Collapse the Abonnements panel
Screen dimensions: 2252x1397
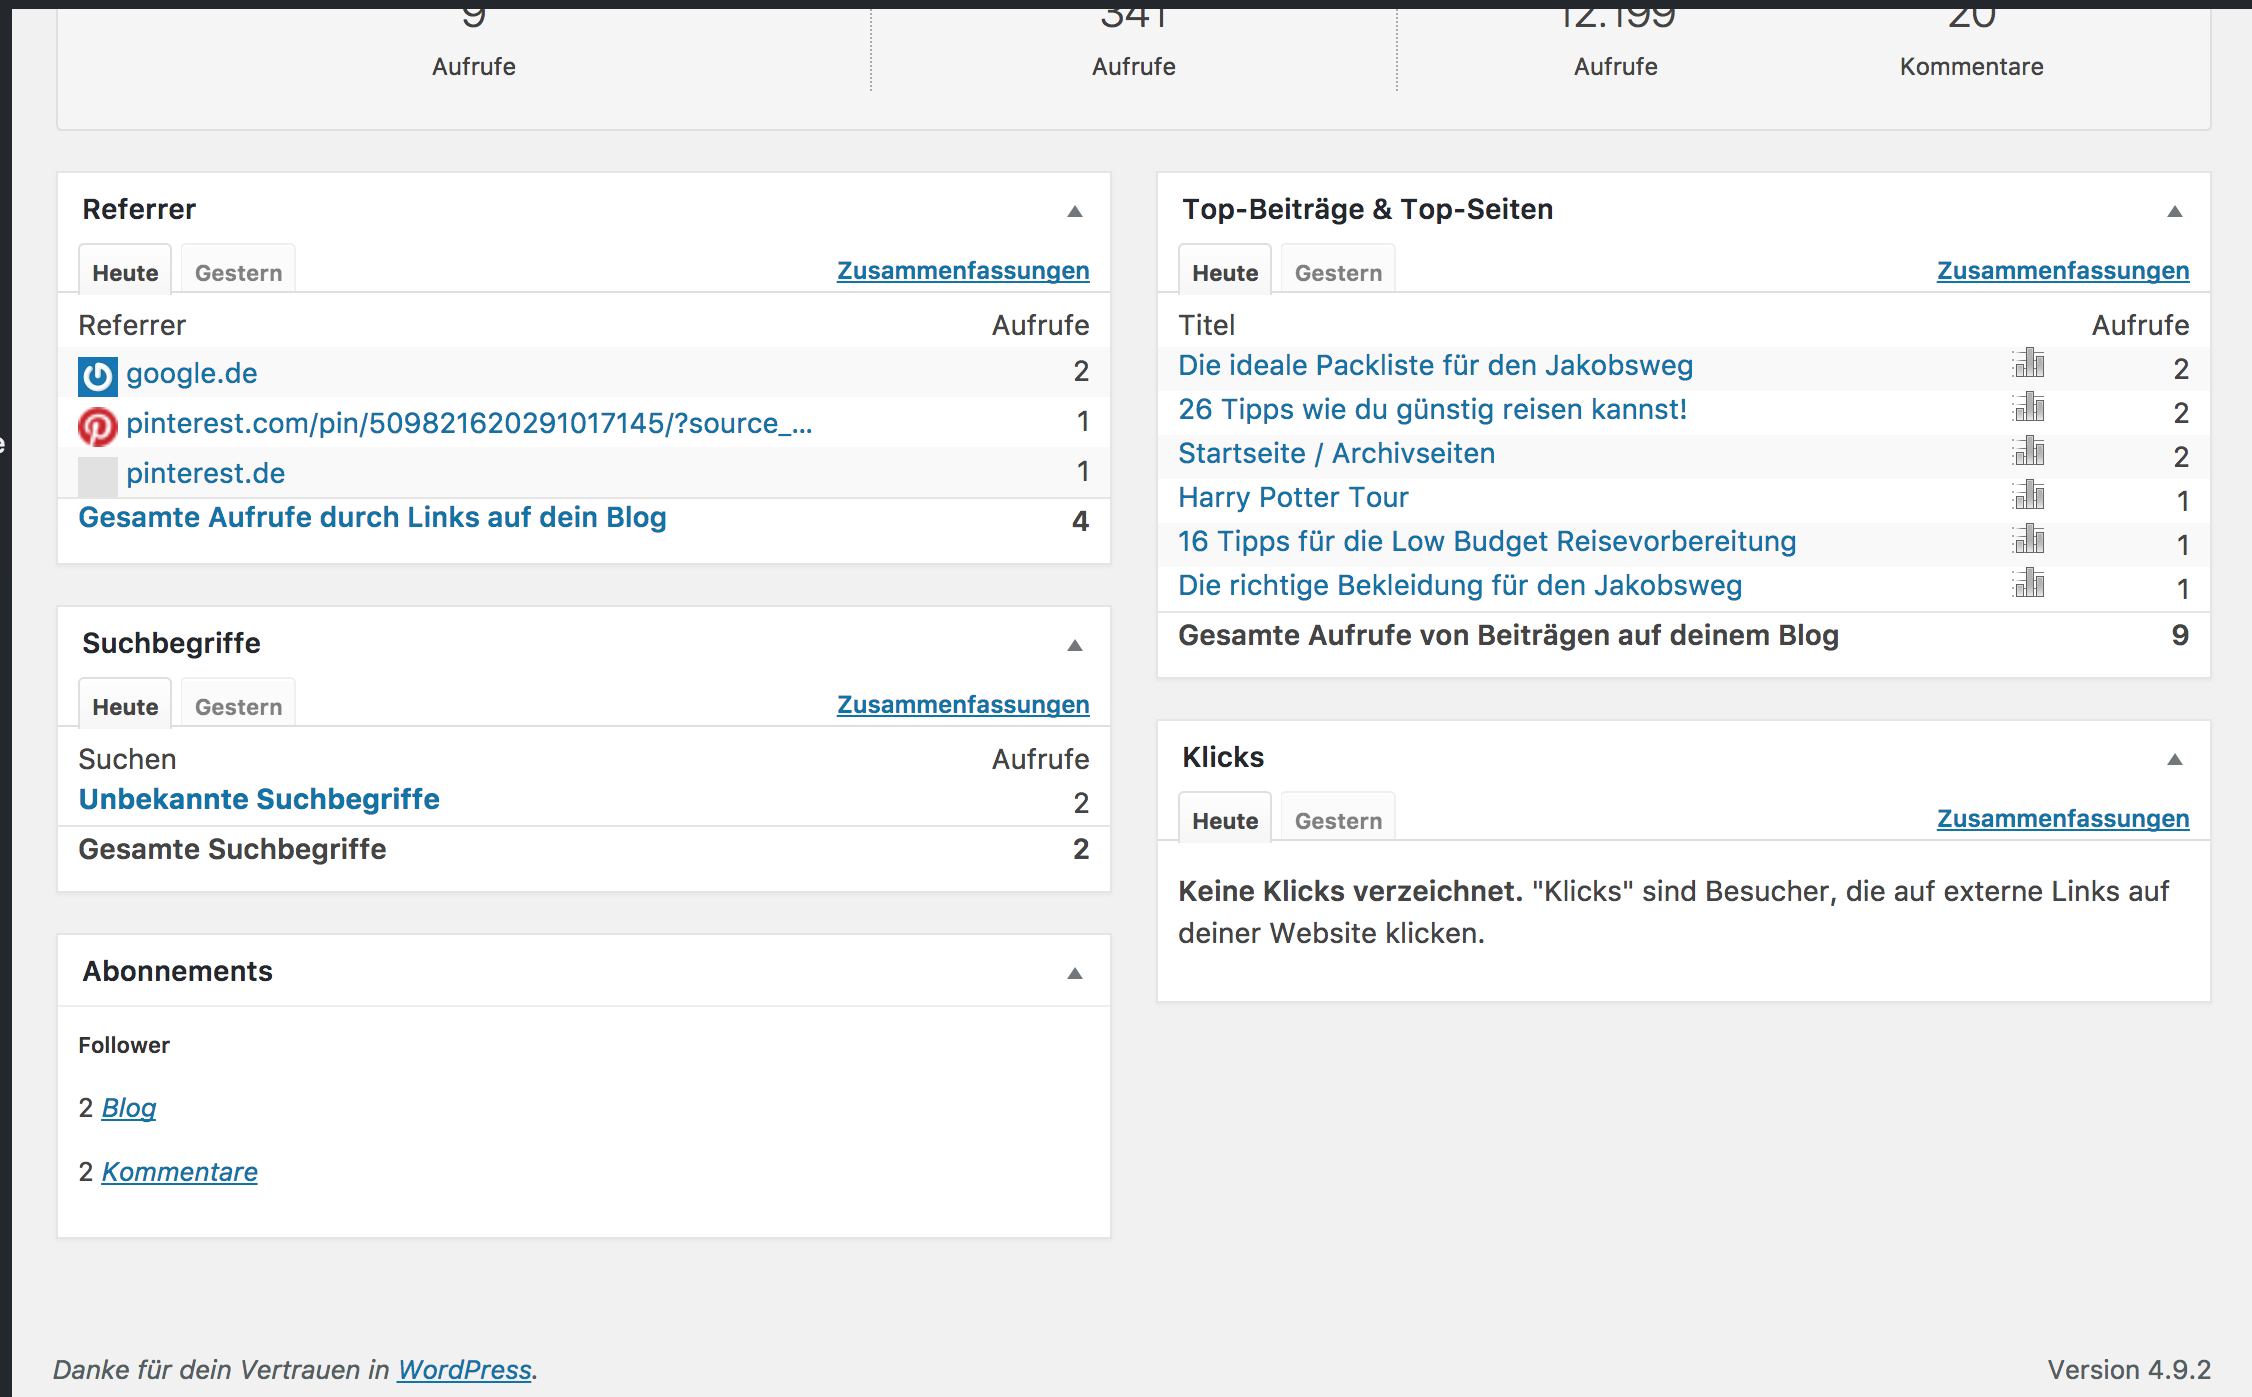[x=1075, y=973]
